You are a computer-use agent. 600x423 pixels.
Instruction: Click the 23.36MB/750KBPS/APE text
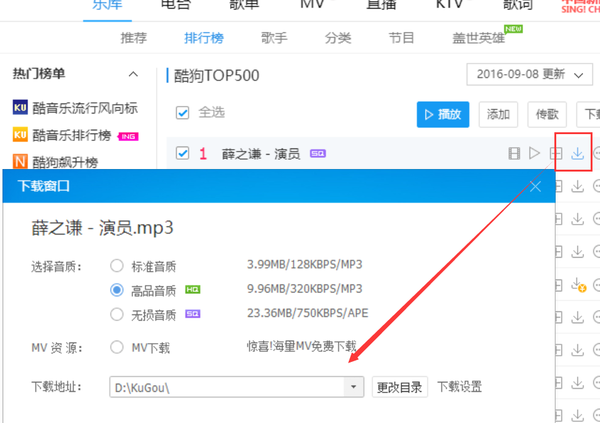click(x=308, y=313)
